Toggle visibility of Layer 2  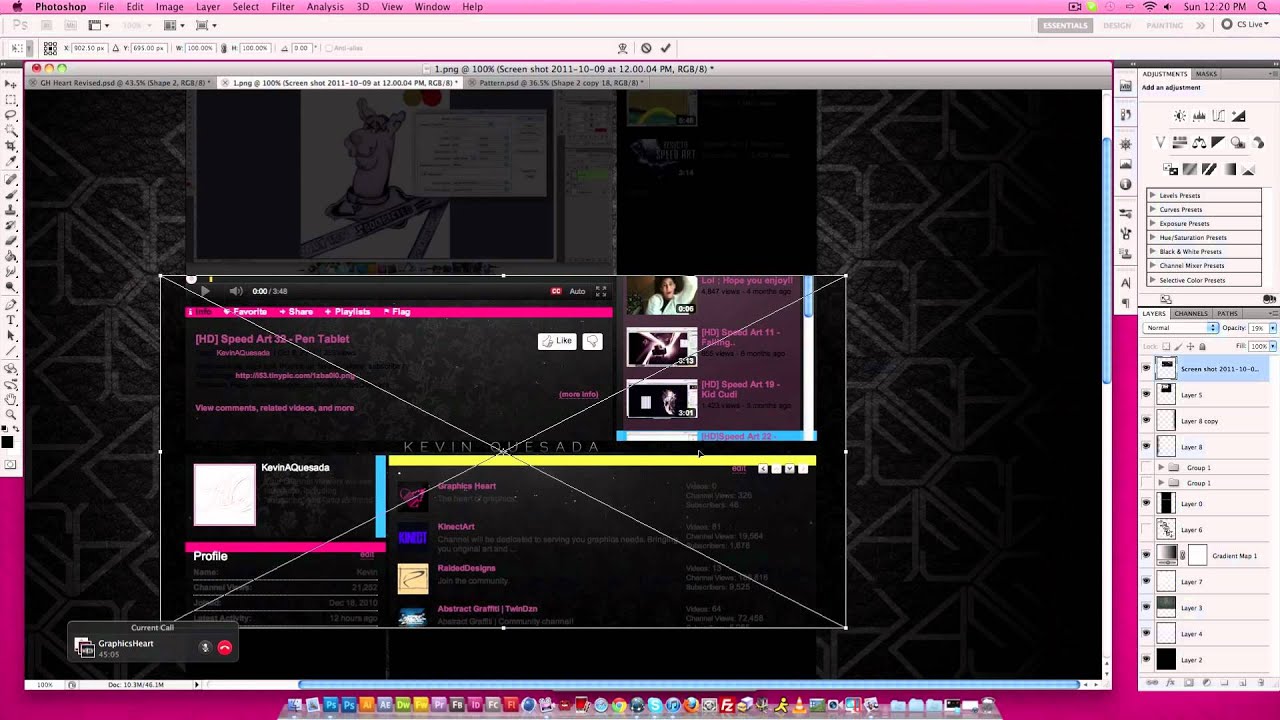[1146, 659]
